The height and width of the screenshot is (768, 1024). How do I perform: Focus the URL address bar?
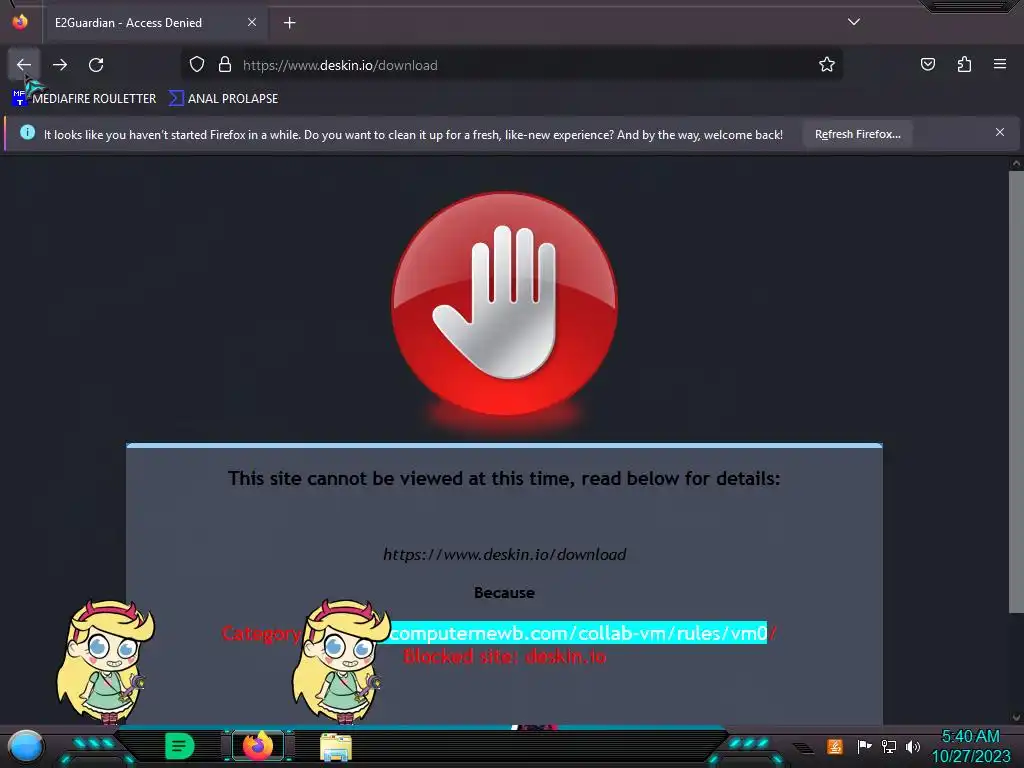pos(511,65)
